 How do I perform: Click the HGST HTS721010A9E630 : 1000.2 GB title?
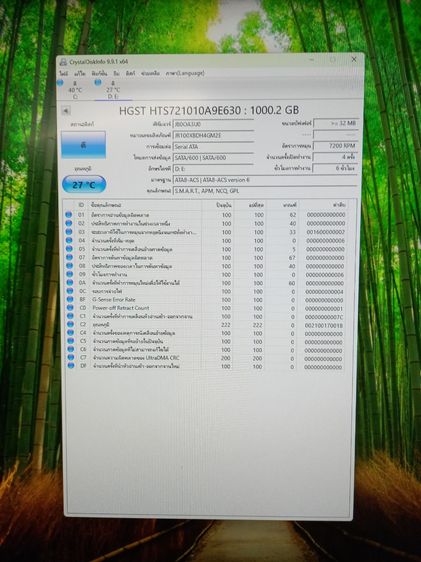pos(209,110)
